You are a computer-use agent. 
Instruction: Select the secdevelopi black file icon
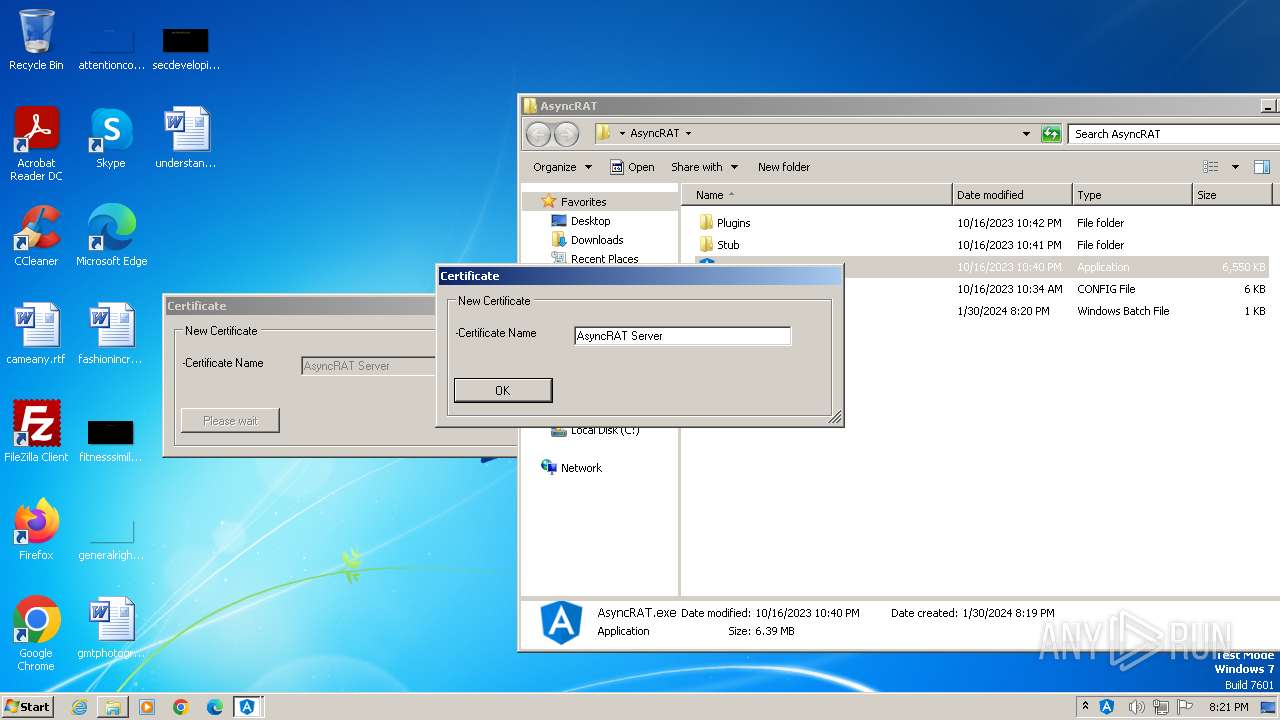pyautogui.click(x=186, y=47)
